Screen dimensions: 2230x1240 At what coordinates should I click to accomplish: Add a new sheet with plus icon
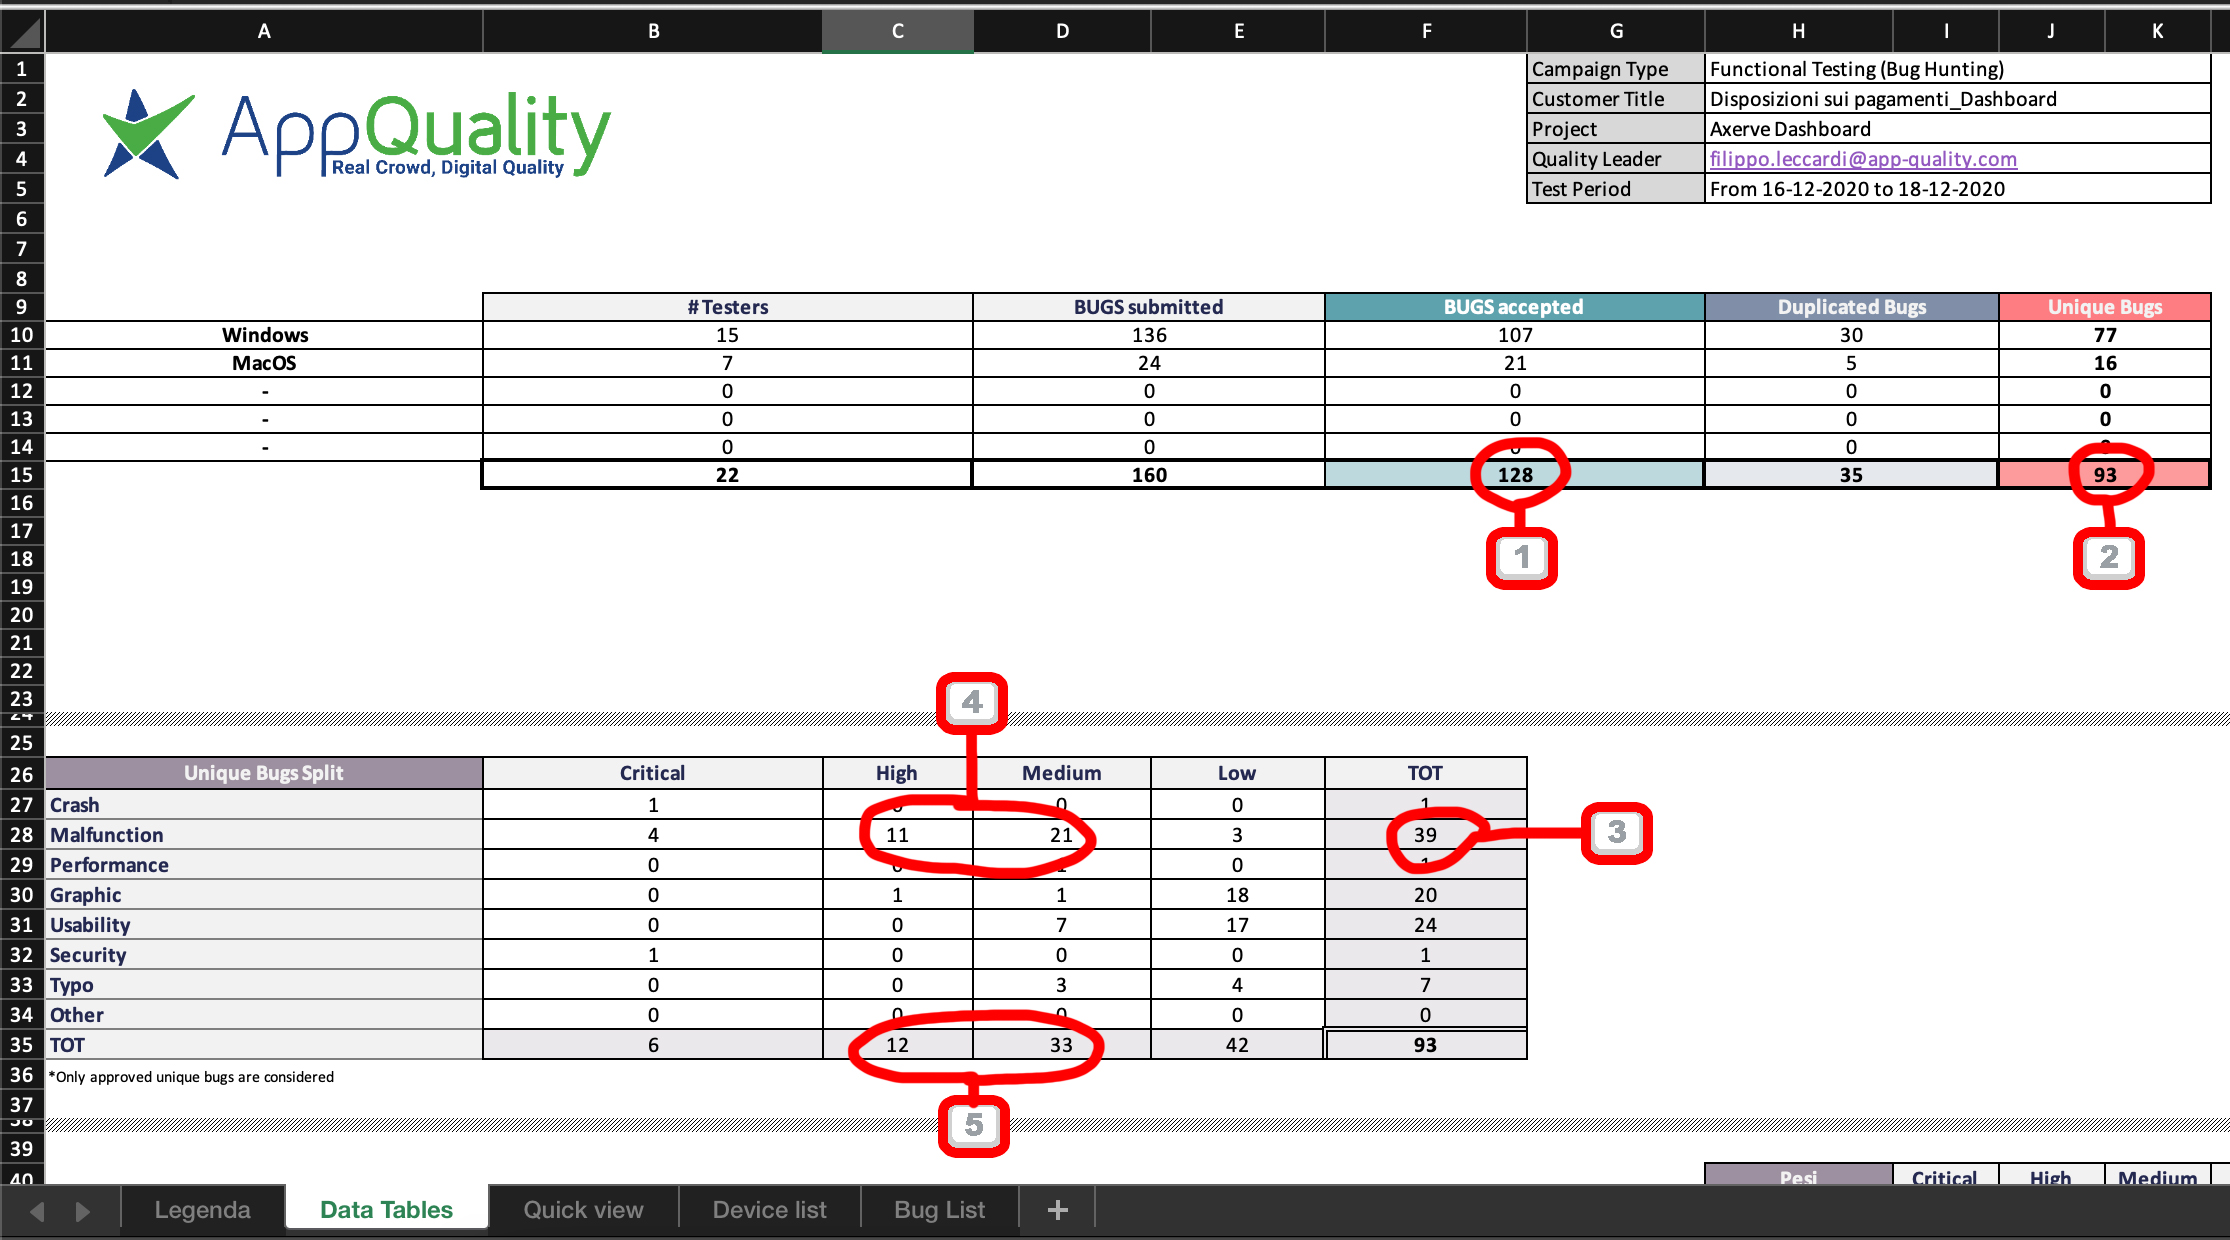1057,1210
